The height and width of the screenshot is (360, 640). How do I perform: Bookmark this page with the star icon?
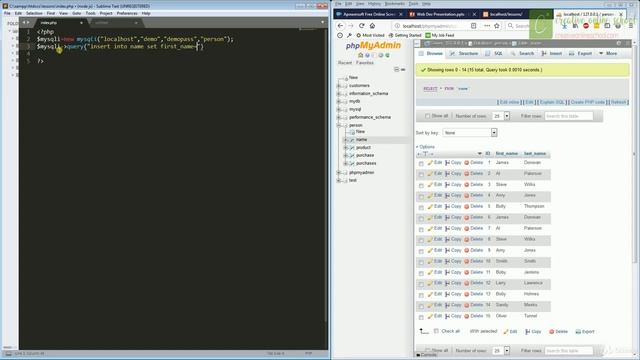(x=497, y=26)
